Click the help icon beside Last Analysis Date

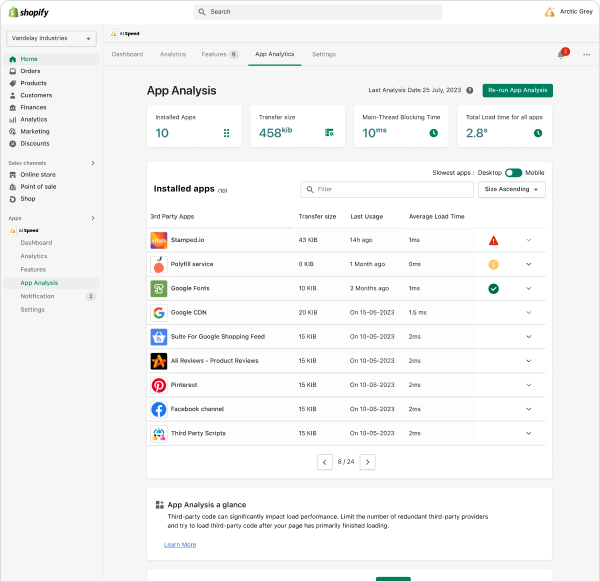470,90
